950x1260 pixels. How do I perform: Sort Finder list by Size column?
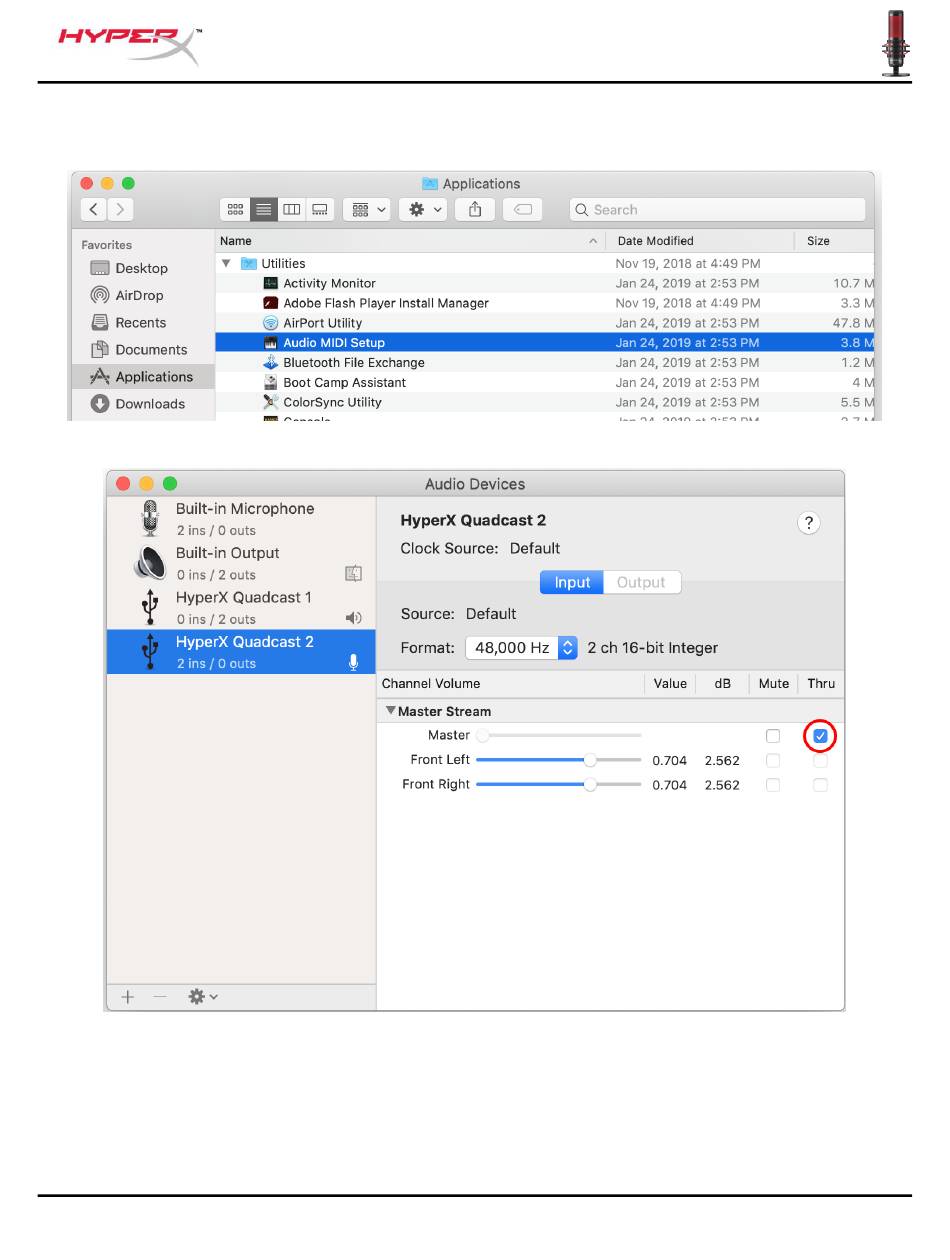pos(835,241)
